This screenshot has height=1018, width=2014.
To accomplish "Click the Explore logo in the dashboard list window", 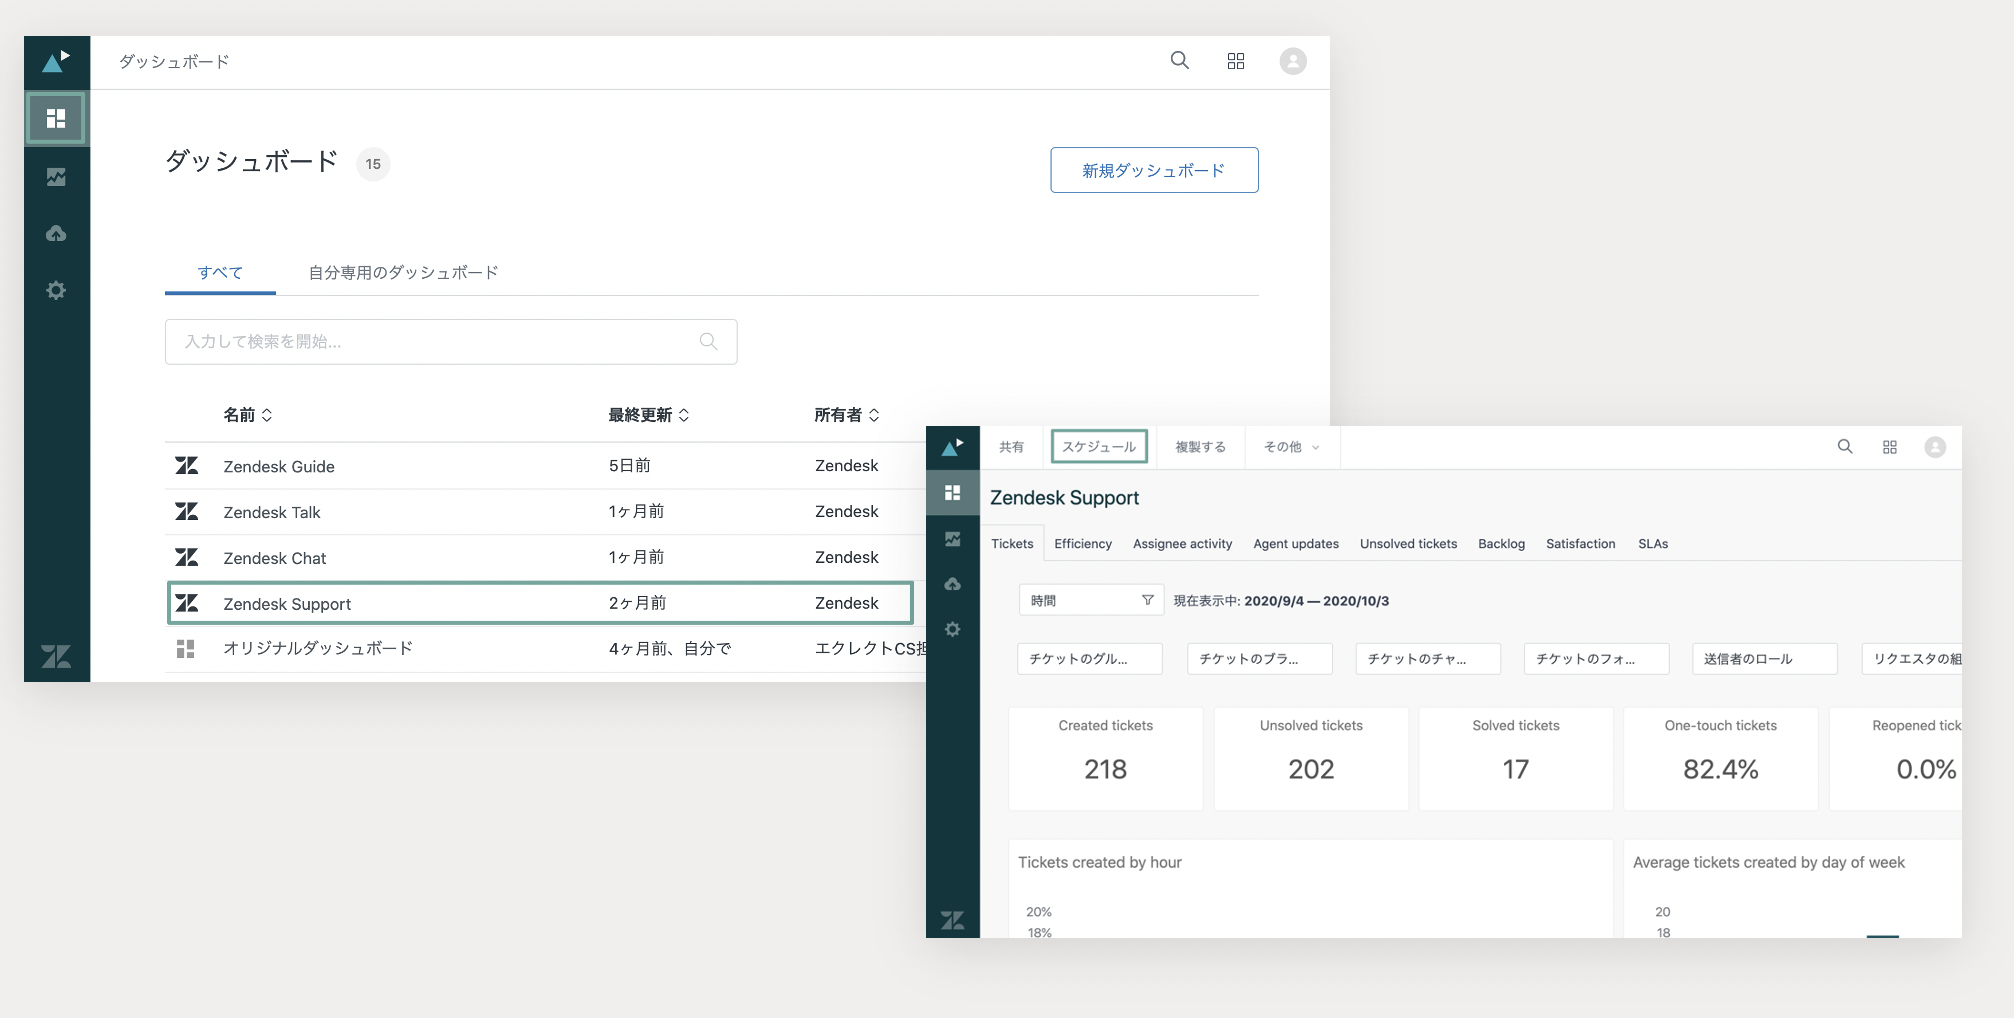I will [x=56, y=62].
